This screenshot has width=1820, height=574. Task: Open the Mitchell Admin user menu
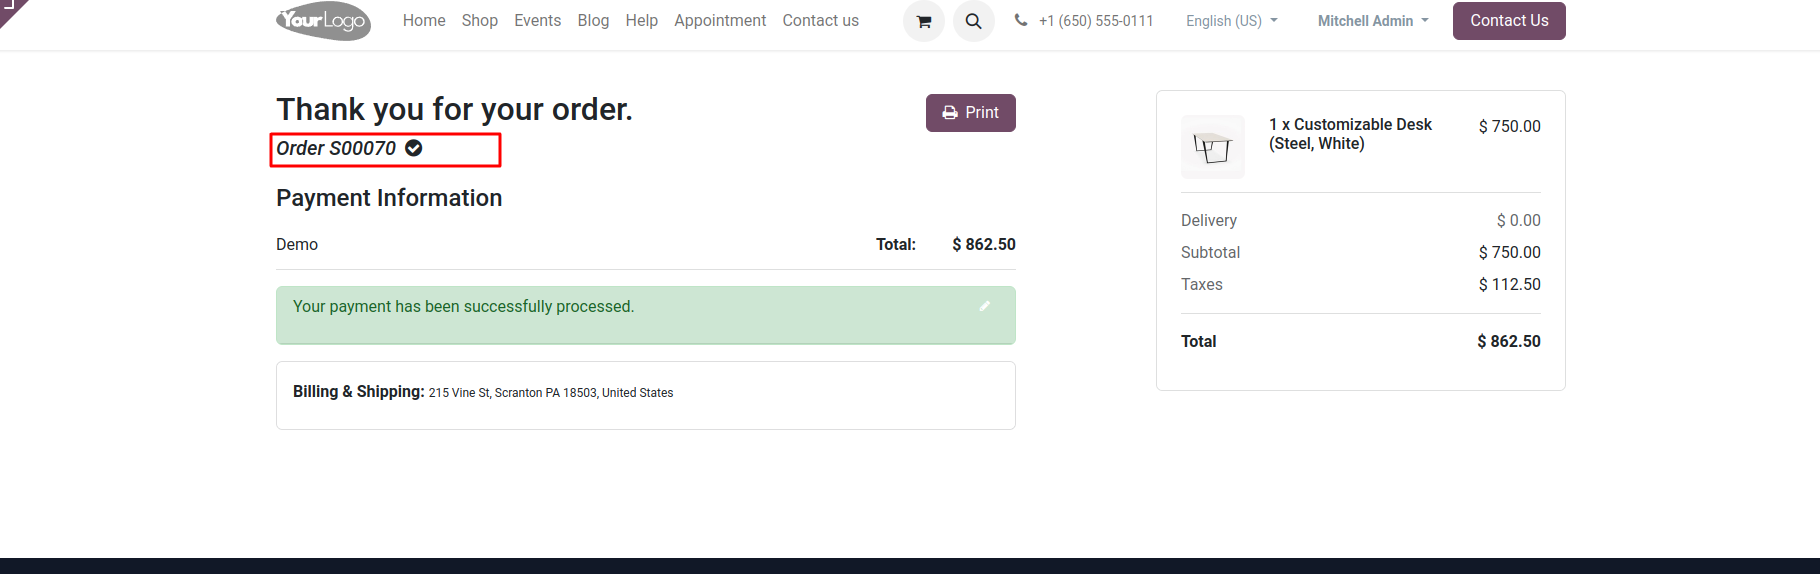coord(1373,21)
